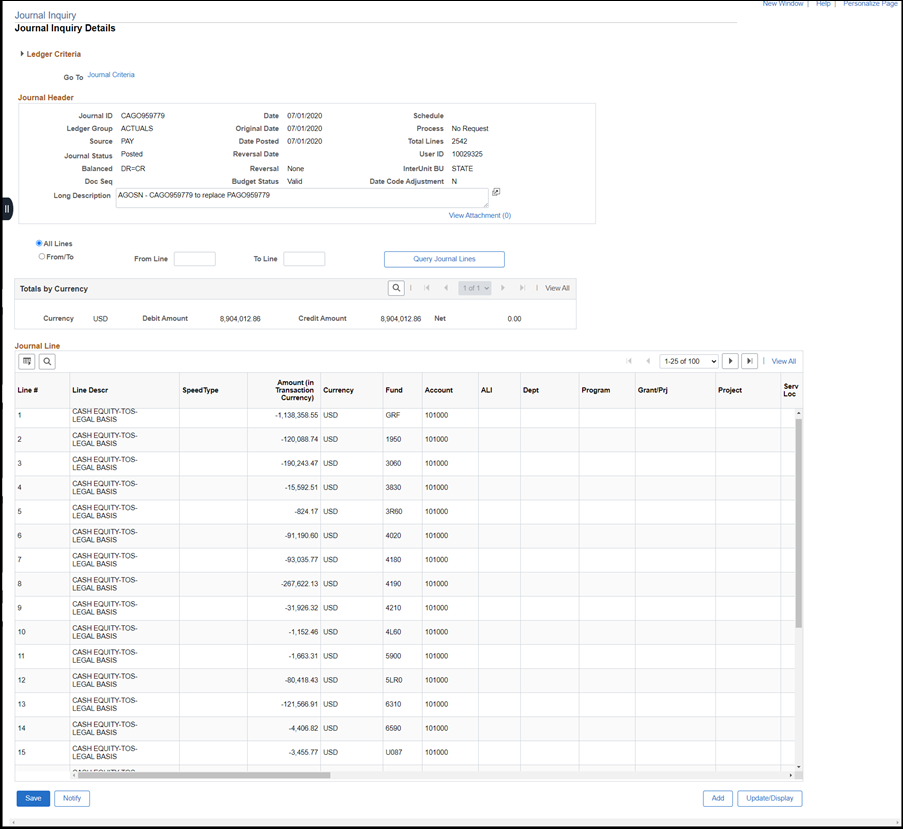This screenshot has height=829, width=903.
Task: Click the Totals by Currency search icon
Action: (x=396, y=288)
